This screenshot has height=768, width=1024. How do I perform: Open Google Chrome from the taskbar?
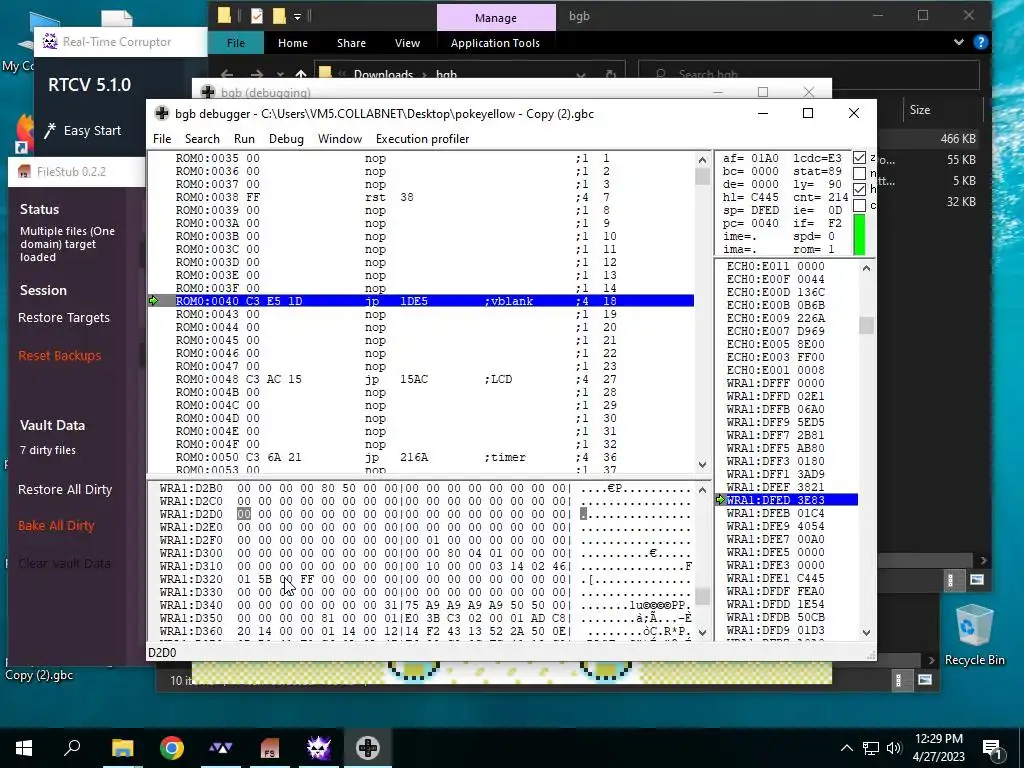coord(172,748)
